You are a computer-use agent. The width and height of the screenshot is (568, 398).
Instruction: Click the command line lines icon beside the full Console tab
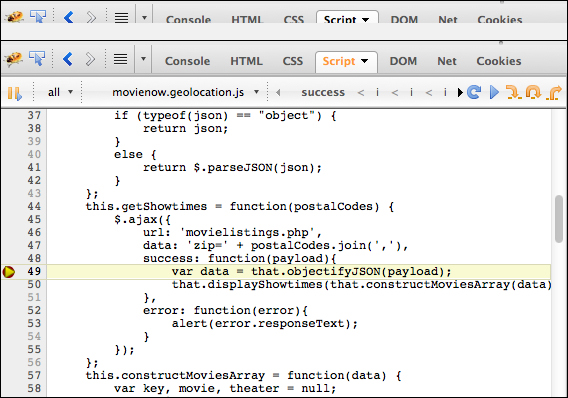[120, 59]
